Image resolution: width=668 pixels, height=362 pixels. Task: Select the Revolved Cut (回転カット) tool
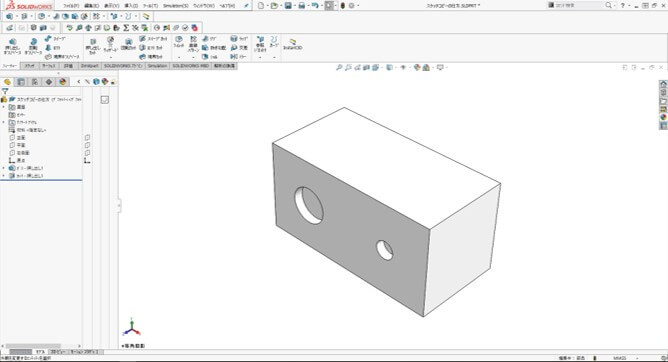point(128,45)
